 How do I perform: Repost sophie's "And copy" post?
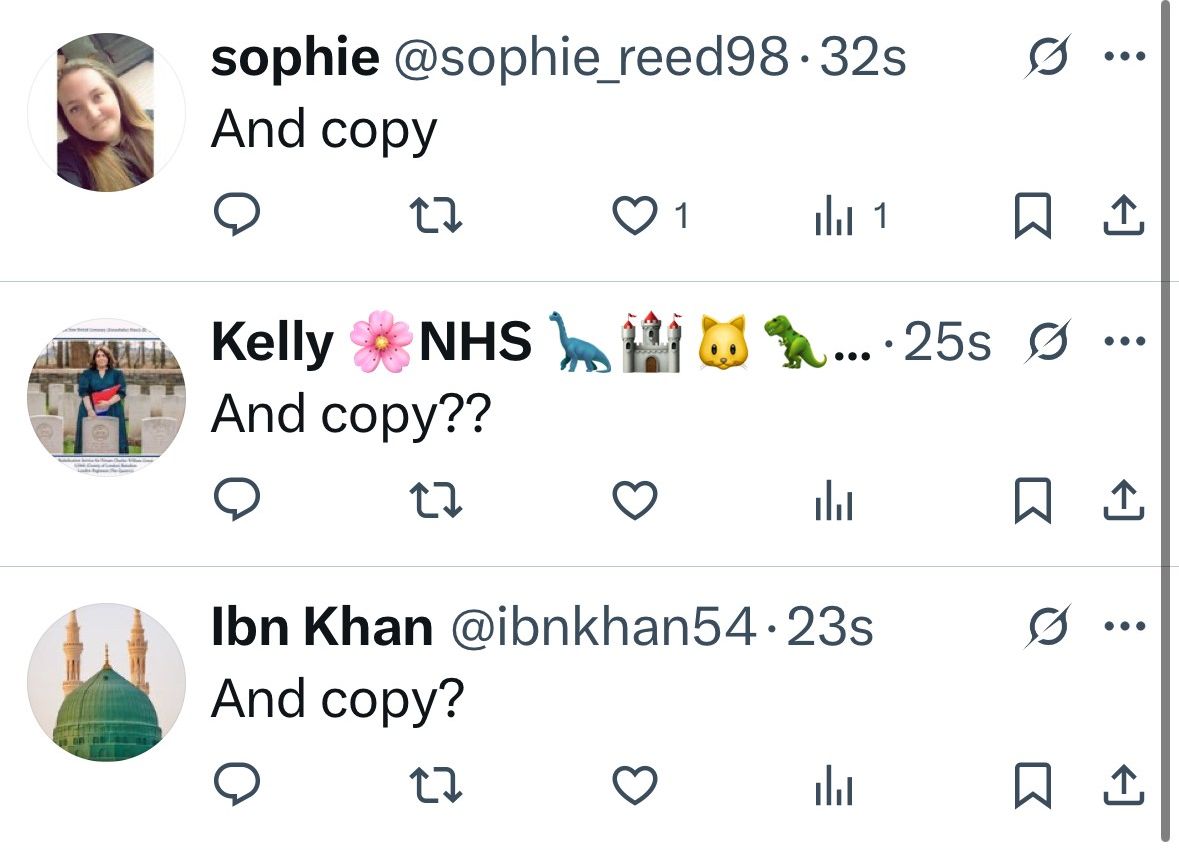(x=439, y=215)
